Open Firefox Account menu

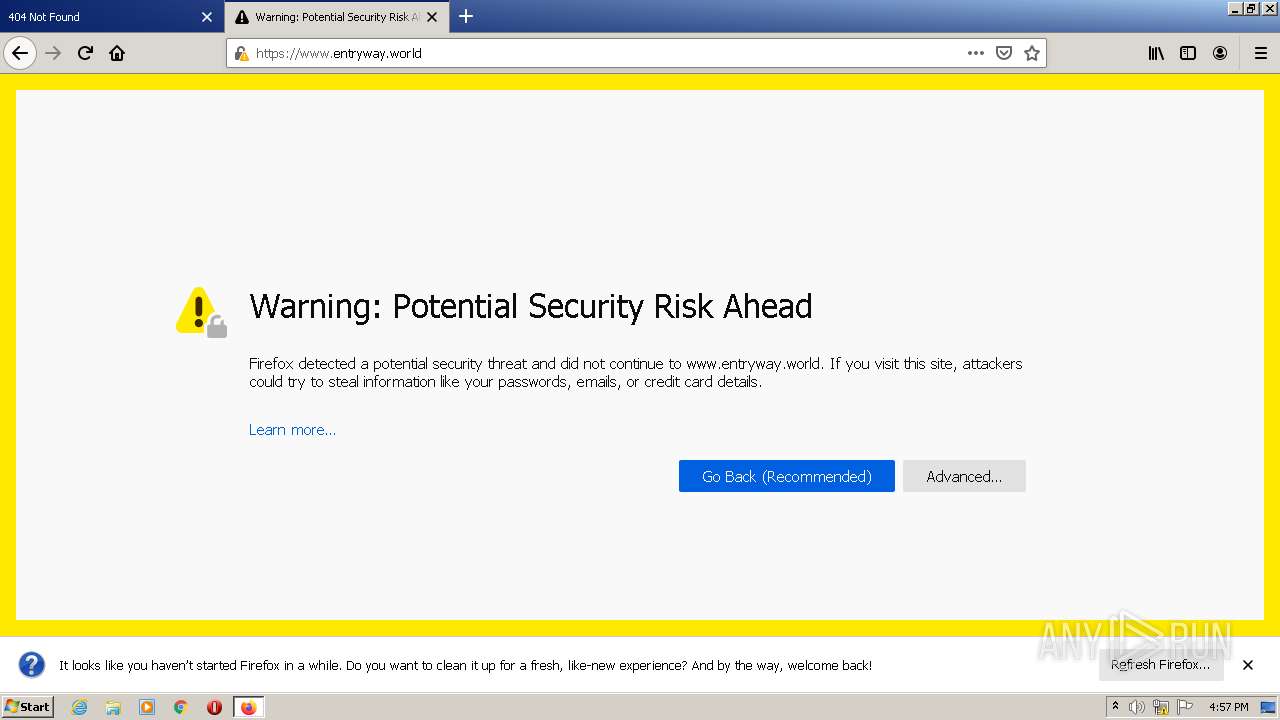coord(1220,53)
